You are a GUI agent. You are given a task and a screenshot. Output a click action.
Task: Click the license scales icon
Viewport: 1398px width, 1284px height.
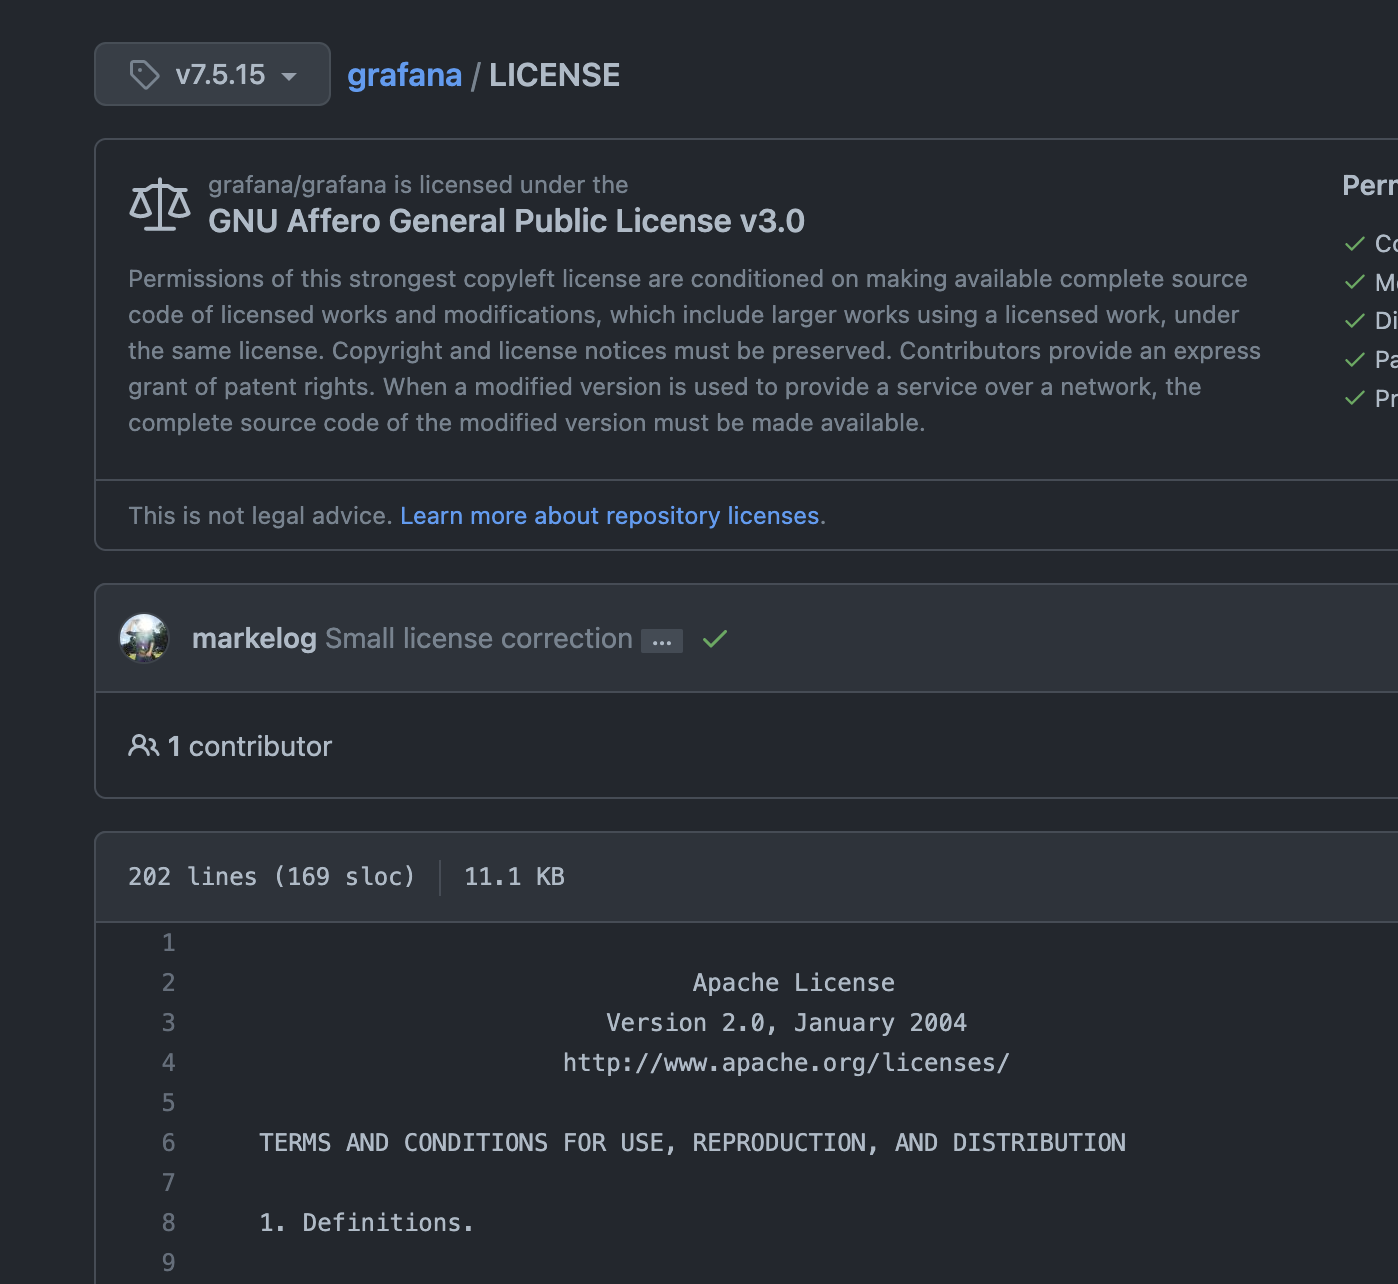(160, 205)
